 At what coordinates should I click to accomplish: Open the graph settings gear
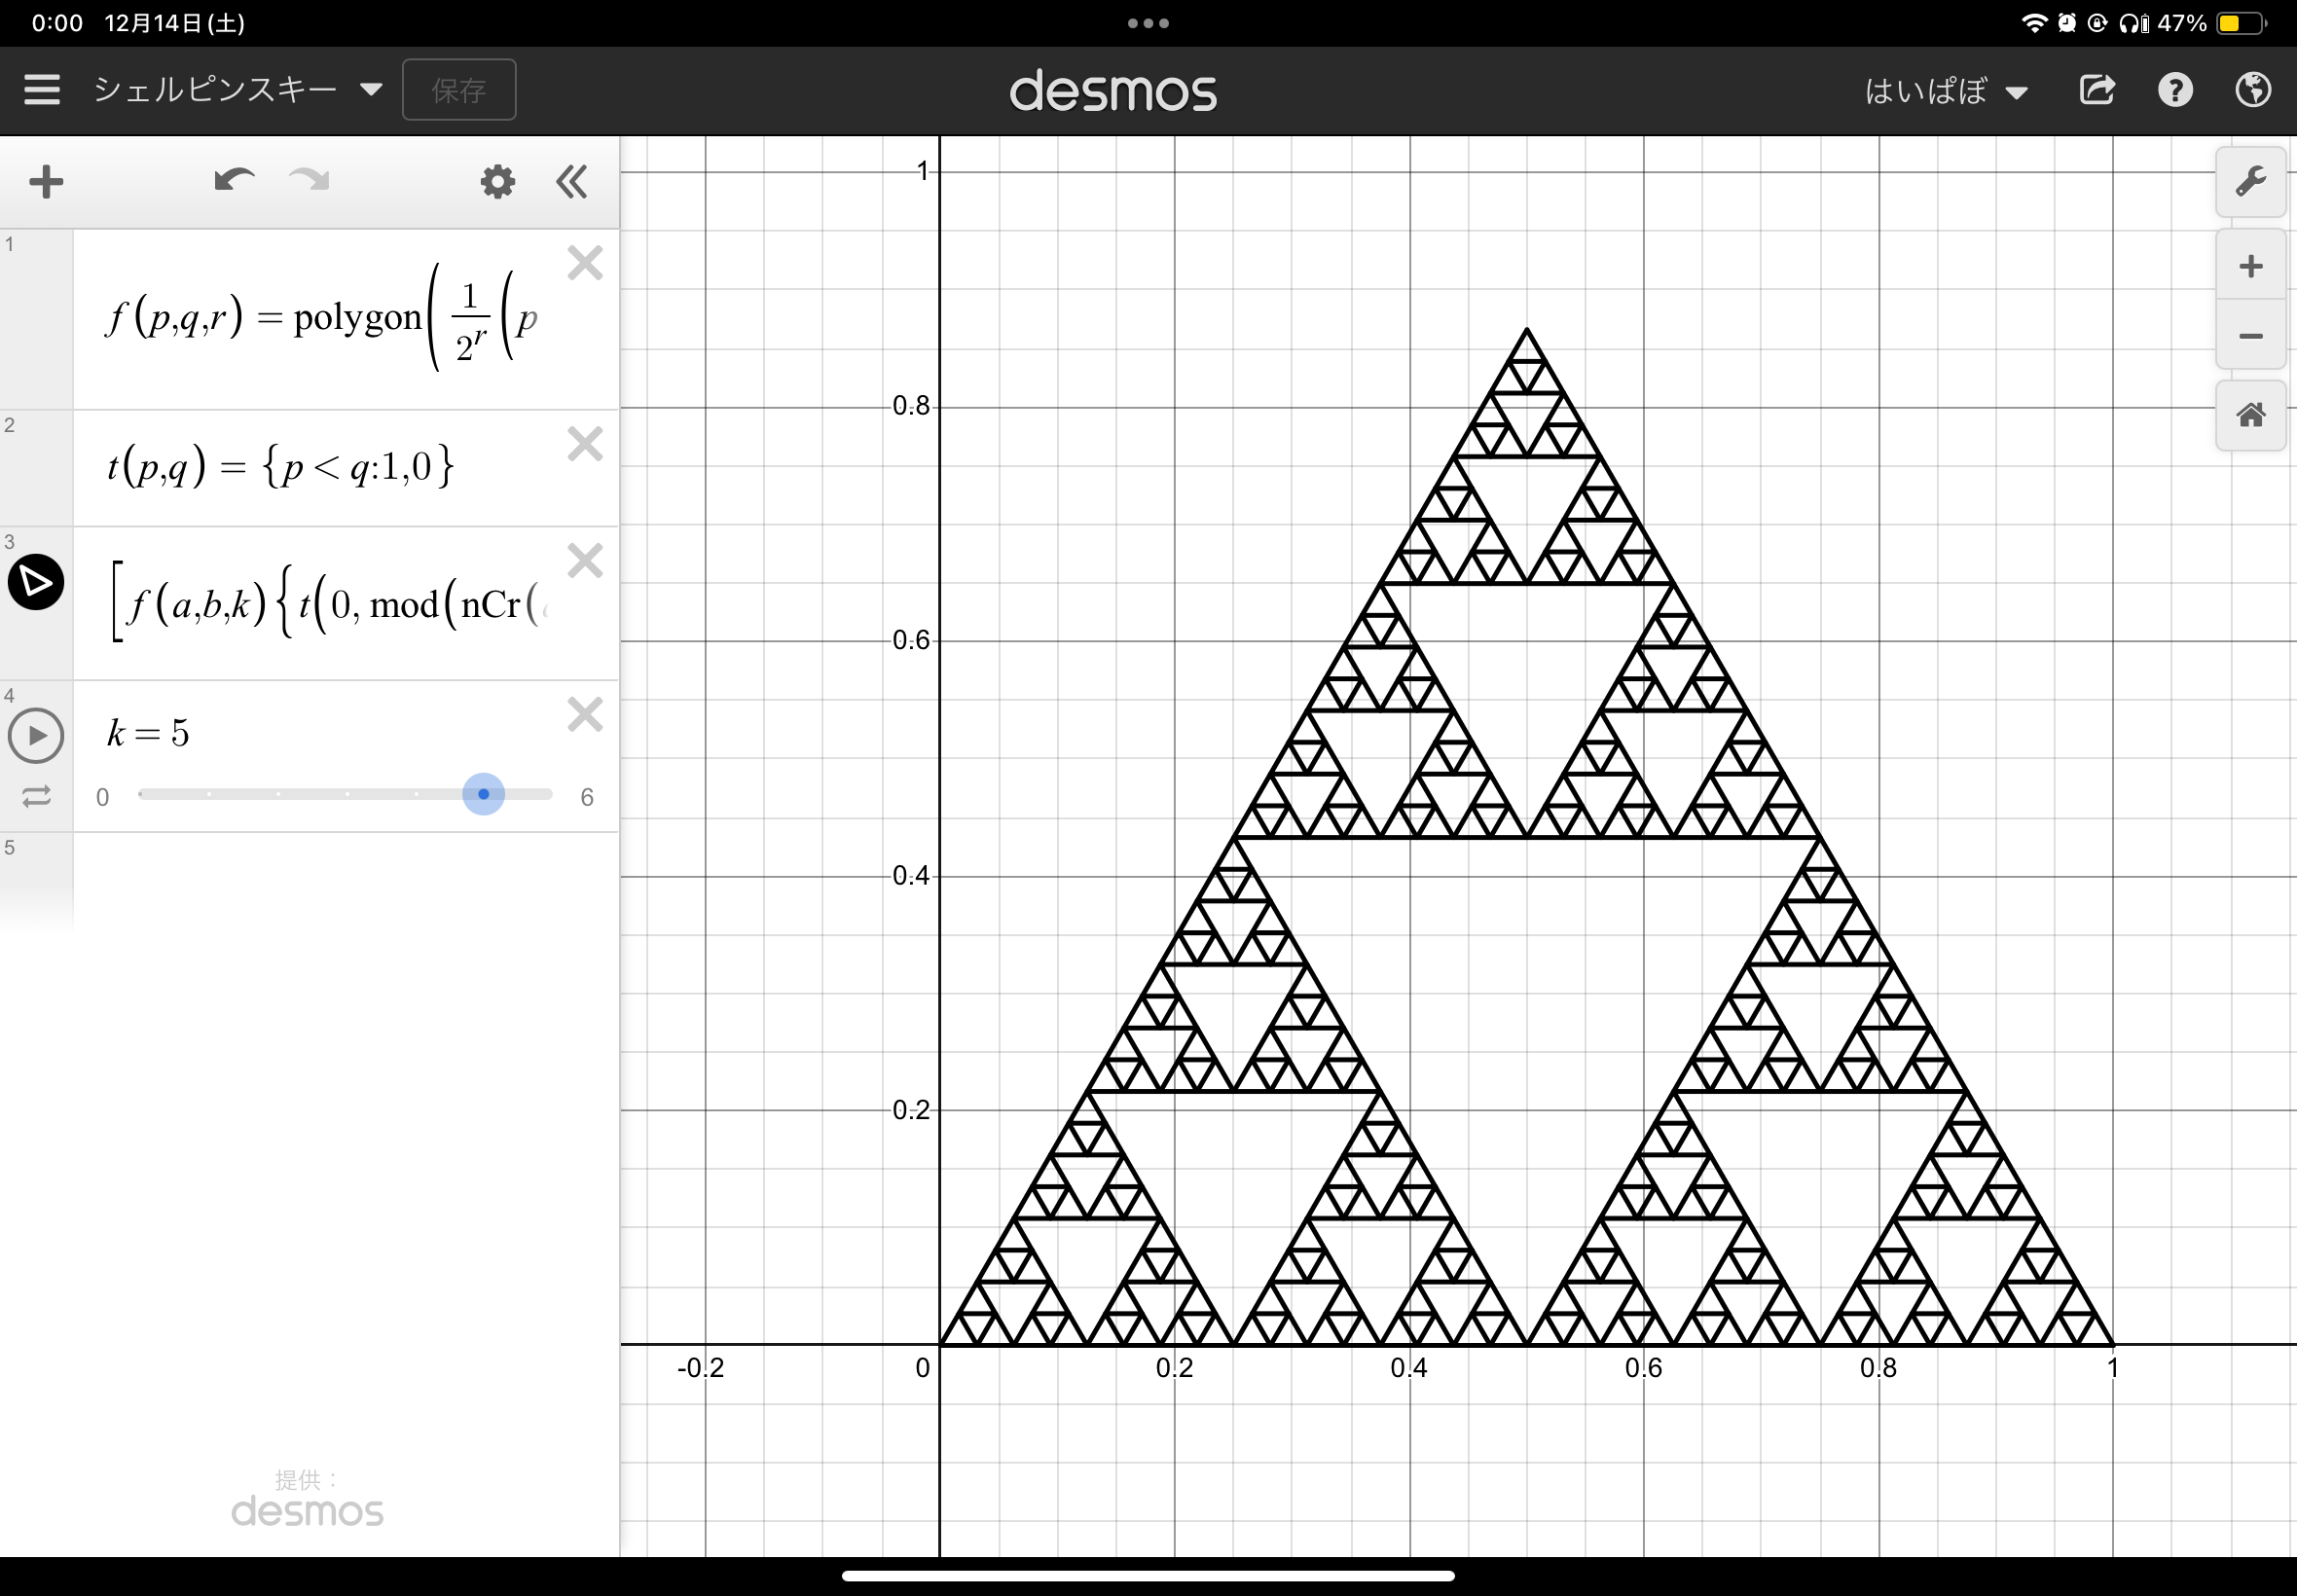[x=496, y=182]
